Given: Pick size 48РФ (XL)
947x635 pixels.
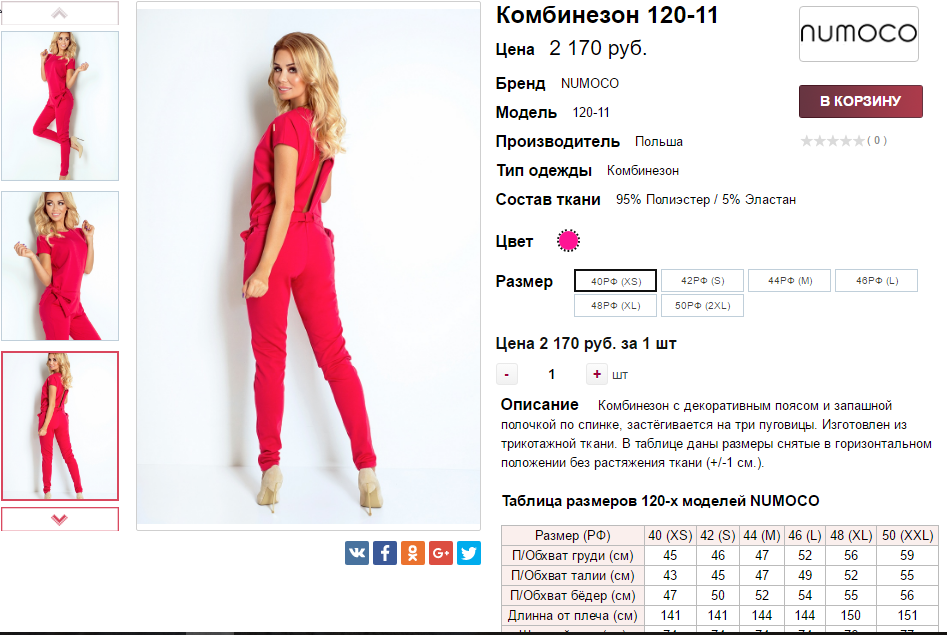Looking at the screenshot, I should [x=615, y=305].
